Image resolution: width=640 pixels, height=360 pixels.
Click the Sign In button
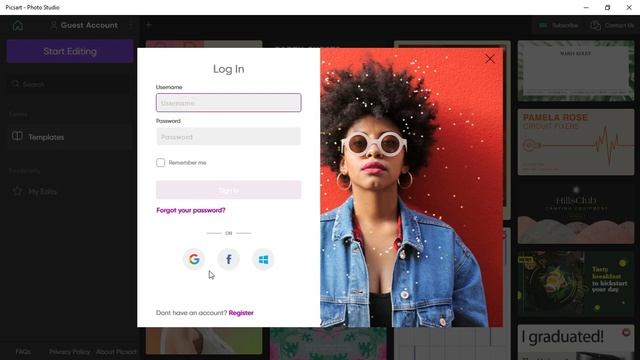coord(229,190)
